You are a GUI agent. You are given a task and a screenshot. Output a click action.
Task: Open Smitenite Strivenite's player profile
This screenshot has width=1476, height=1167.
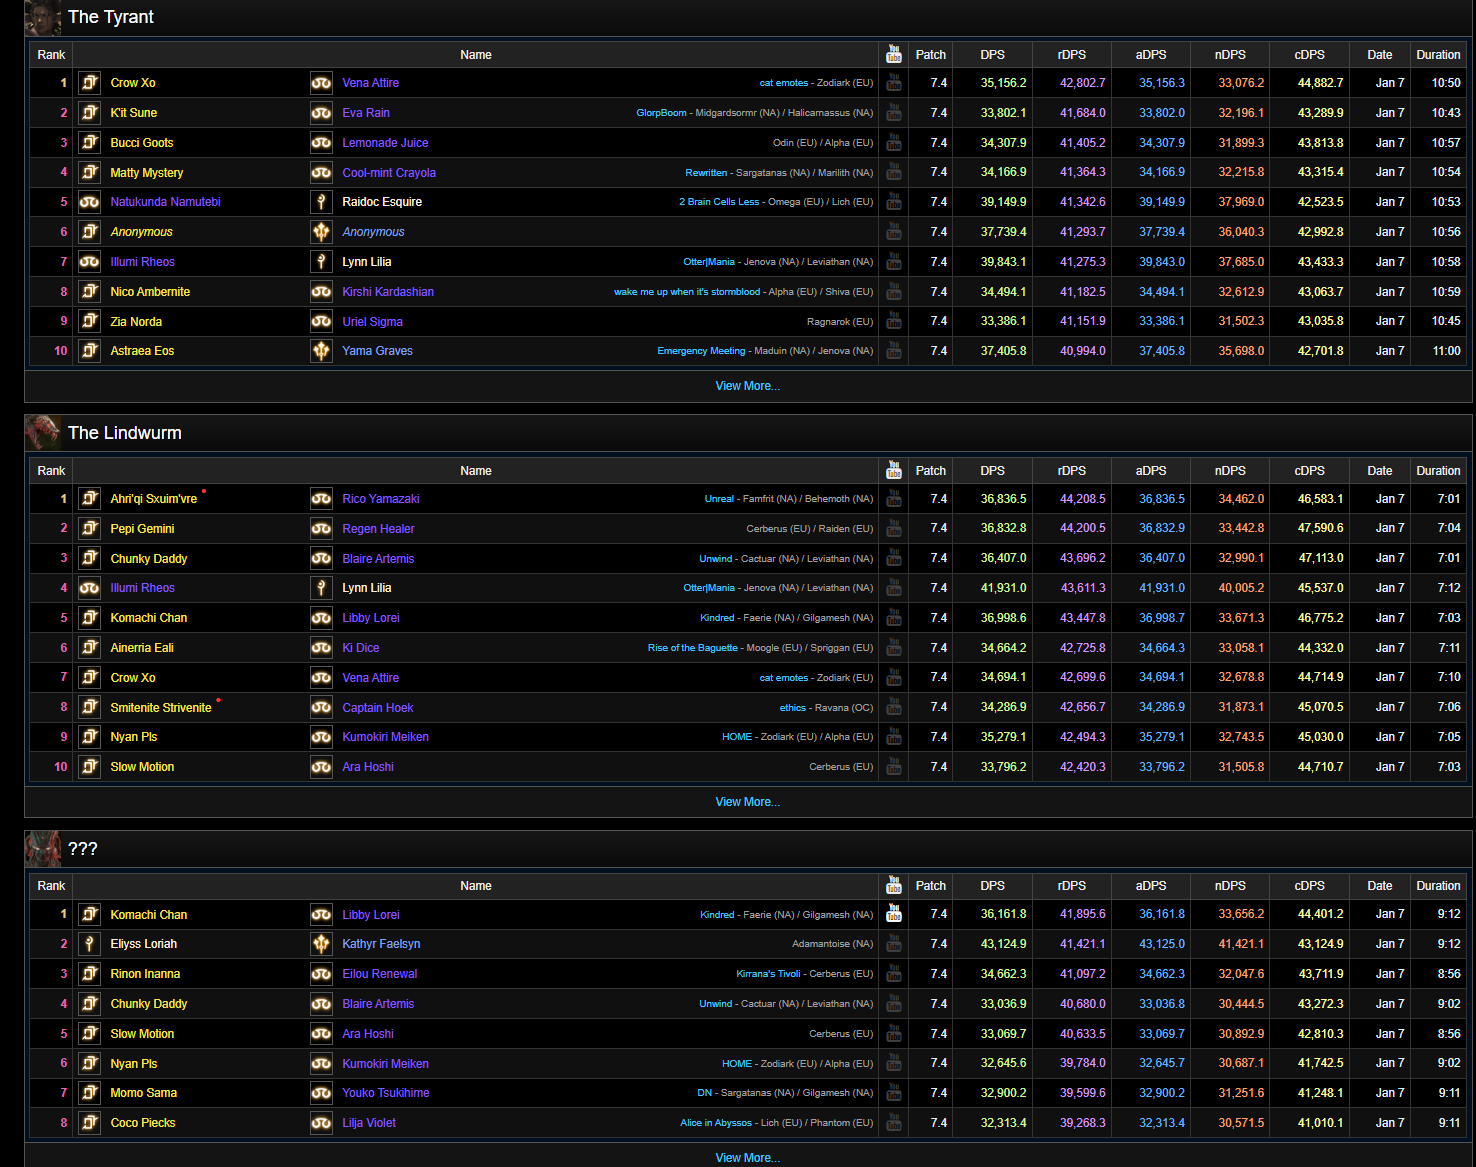point(161,708)
